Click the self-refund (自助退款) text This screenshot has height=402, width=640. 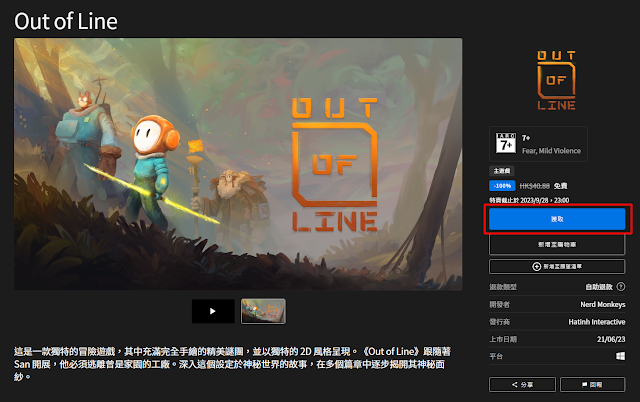599,287
